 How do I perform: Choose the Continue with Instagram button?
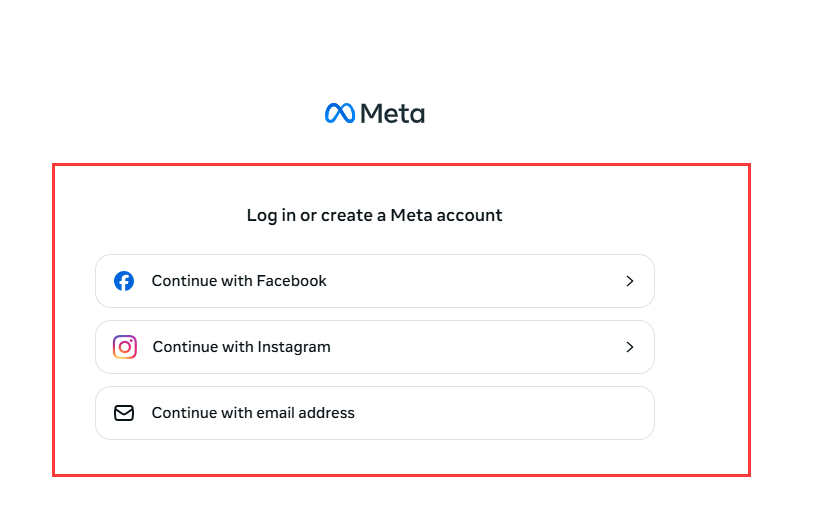(375, 347)
